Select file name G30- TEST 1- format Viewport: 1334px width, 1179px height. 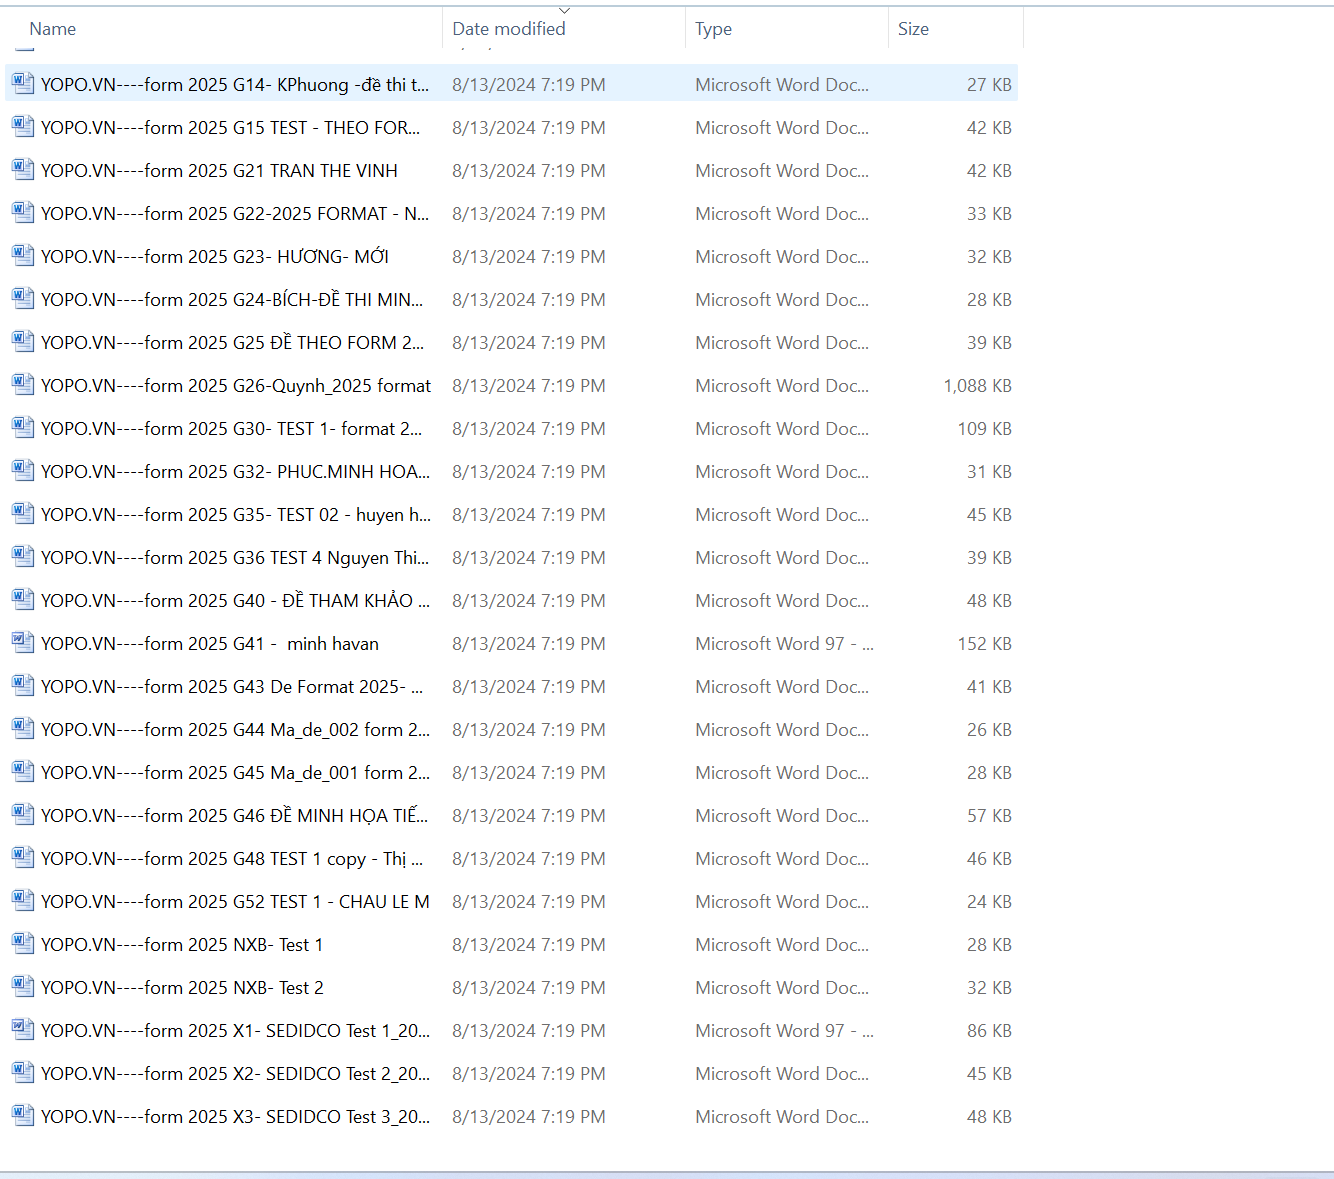pyautogui.click(x=232, y=429)
